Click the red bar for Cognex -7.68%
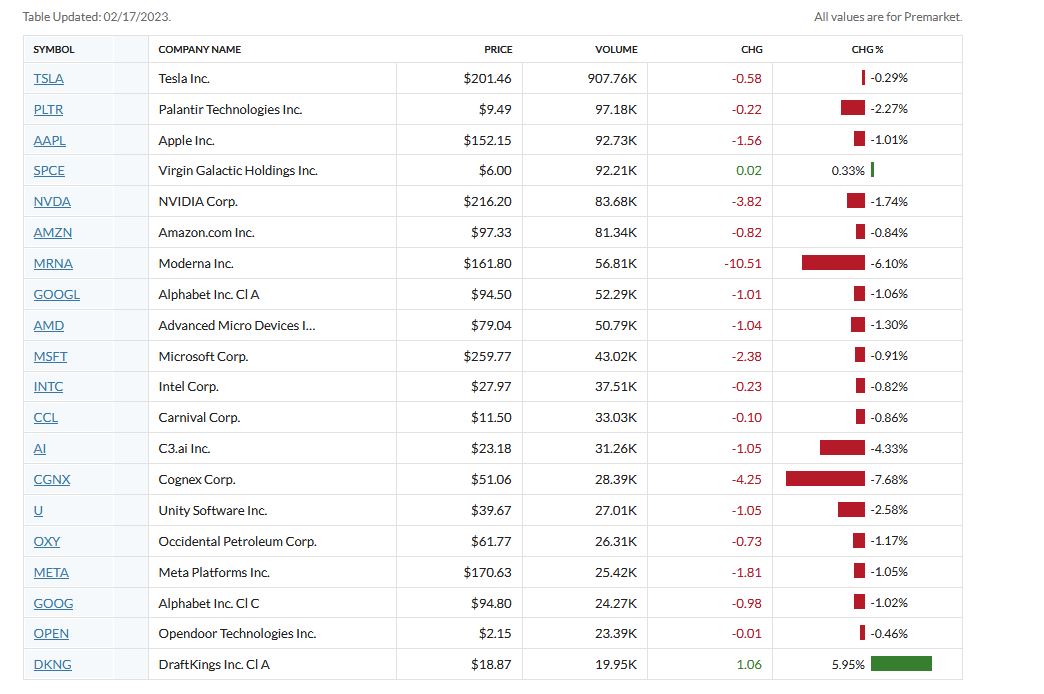The image size is (1044, 694). click(825, 480)
